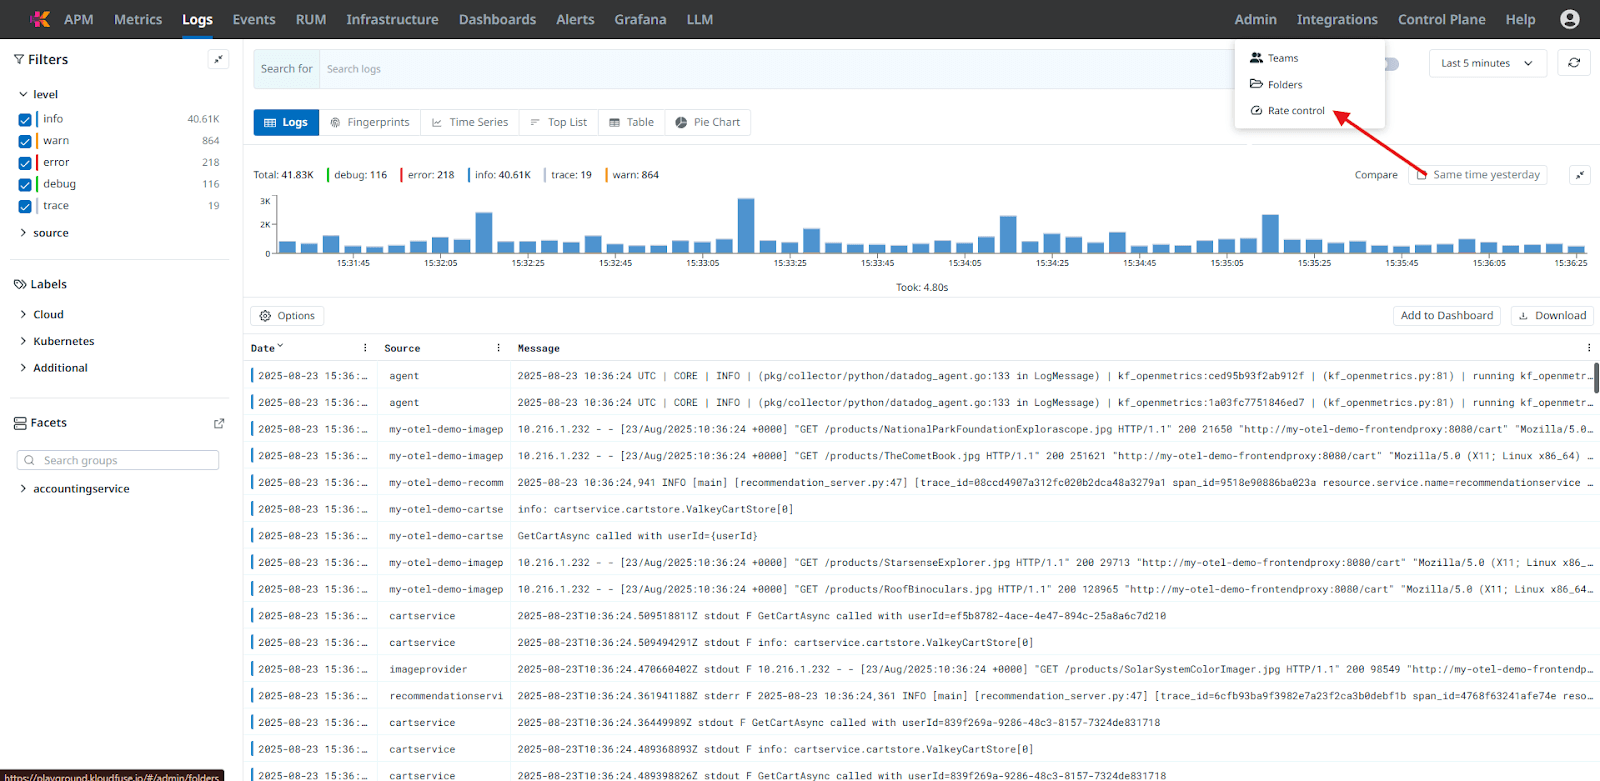Click the Rate control gauge icon
This screenshot has width=1600, height=781.
(x=1256, y=111)
